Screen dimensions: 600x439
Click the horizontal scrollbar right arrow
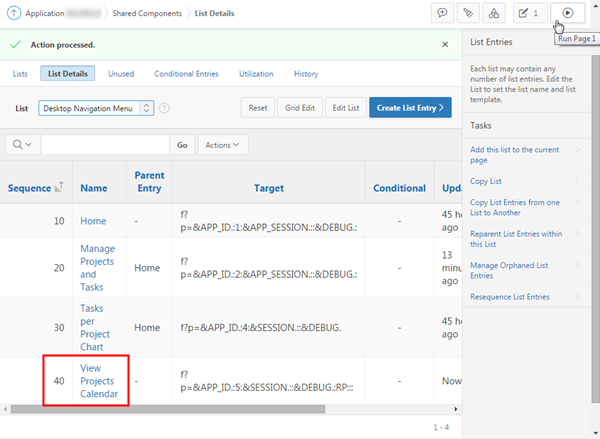click(x=456, y=409)
